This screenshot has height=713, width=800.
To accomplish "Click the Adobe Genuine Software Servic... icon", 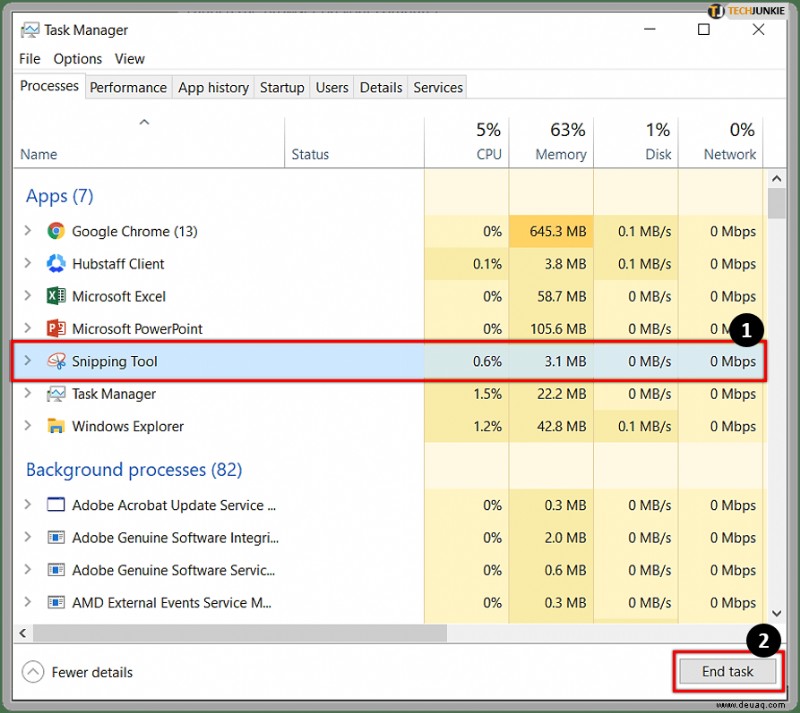I will pyautogui.click(x=56, y=570).
